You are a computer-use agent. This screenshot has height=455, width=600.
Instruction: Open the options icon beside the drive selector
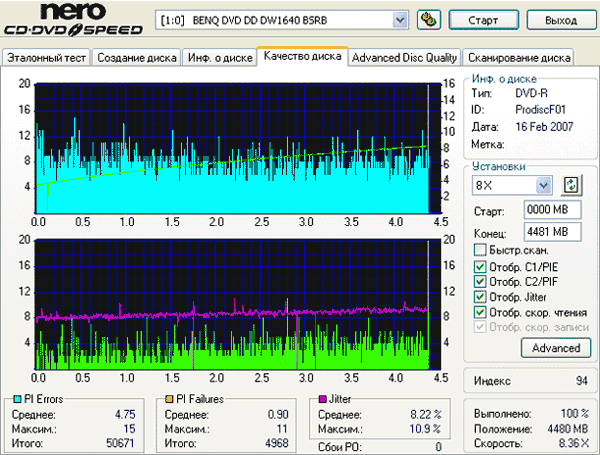pos(429,19)
